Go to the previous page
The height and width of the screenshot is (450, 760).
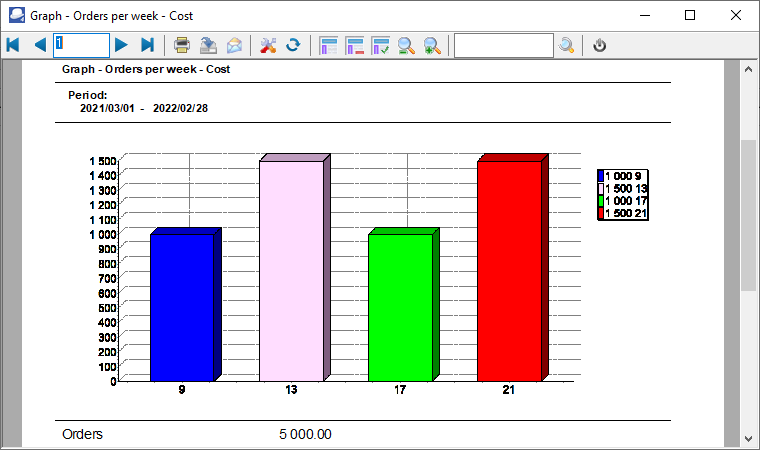click(x=40, y=45)
